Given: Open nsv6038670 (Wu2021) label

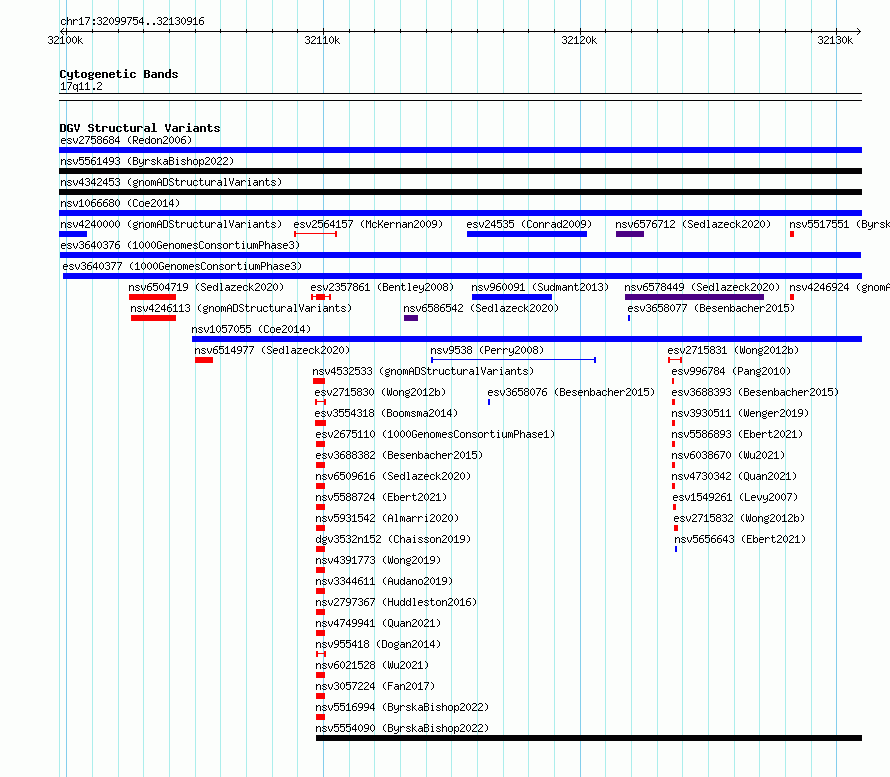Looking at the screenshot, I should pos(728,455).
